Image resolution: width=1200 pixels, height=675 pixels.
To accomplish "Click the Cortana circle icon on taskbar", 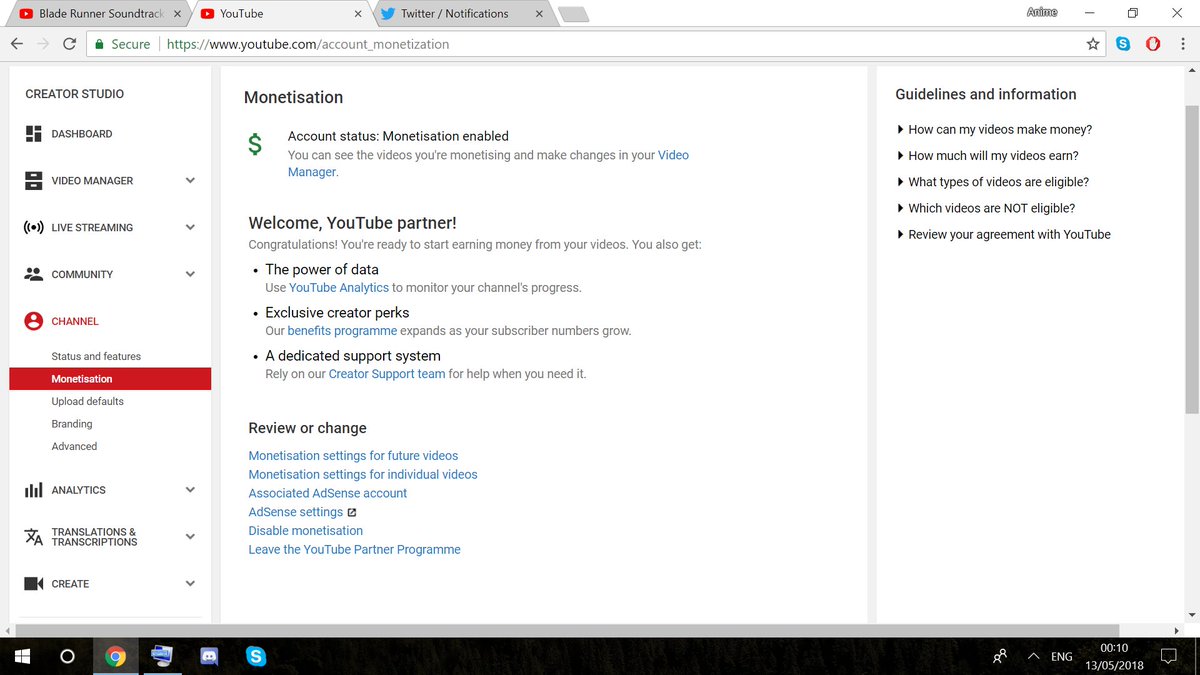I will point(67,657).
